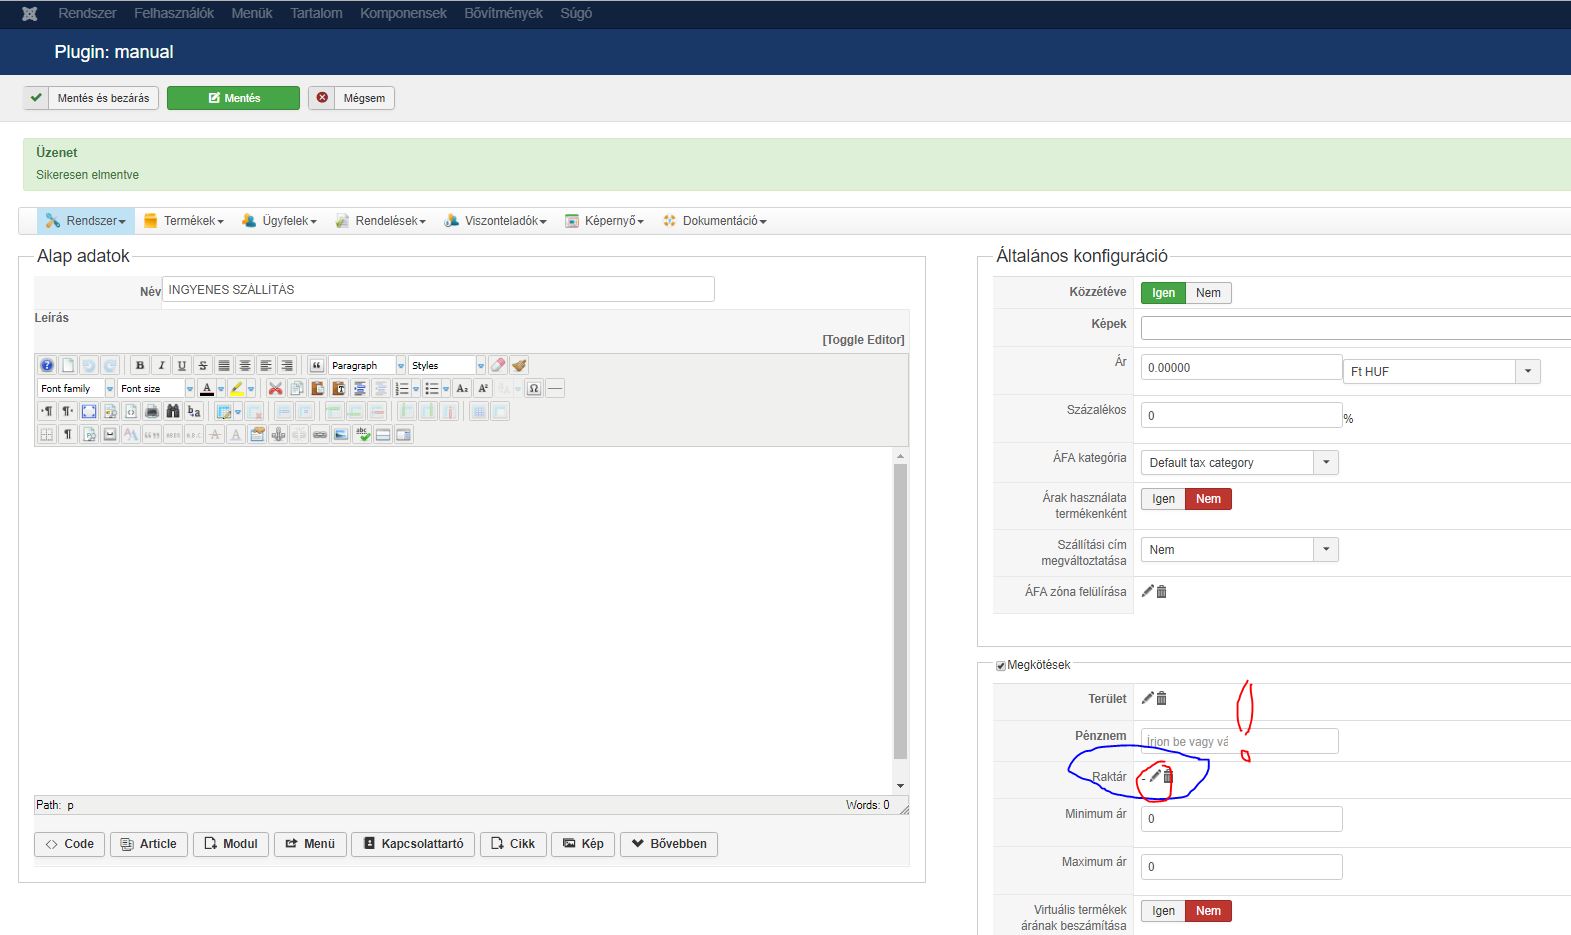This screenshot has height=935, width=1571.
Task: Insert a special character with the omega icon
Action: pyautogui.click(x=534, y=388)
